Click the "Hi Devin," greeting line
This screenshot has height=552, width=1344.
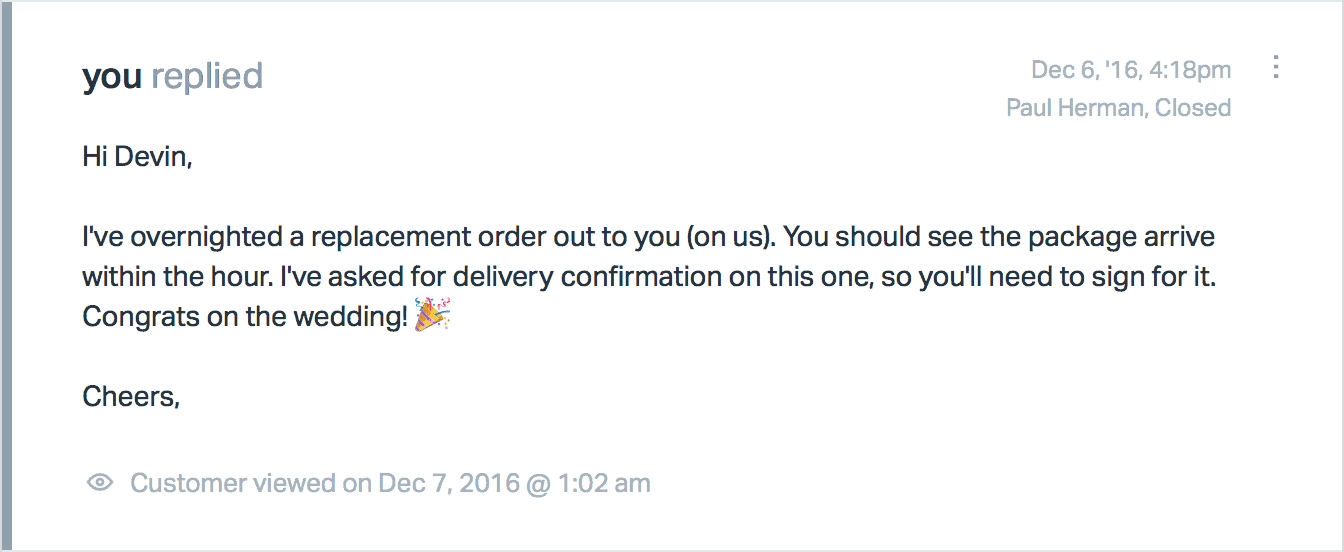[137, 157]
